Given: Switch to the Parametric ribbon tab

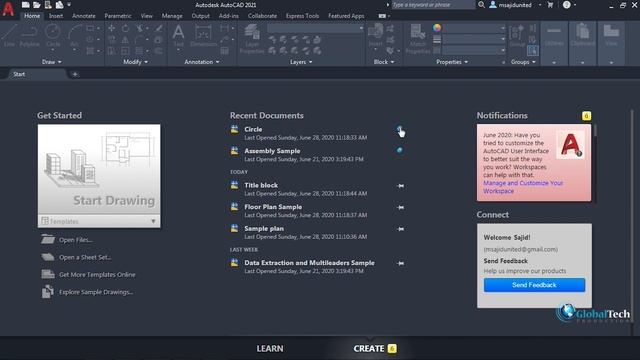Looking at the screenshot, I should tap(118, 16).
